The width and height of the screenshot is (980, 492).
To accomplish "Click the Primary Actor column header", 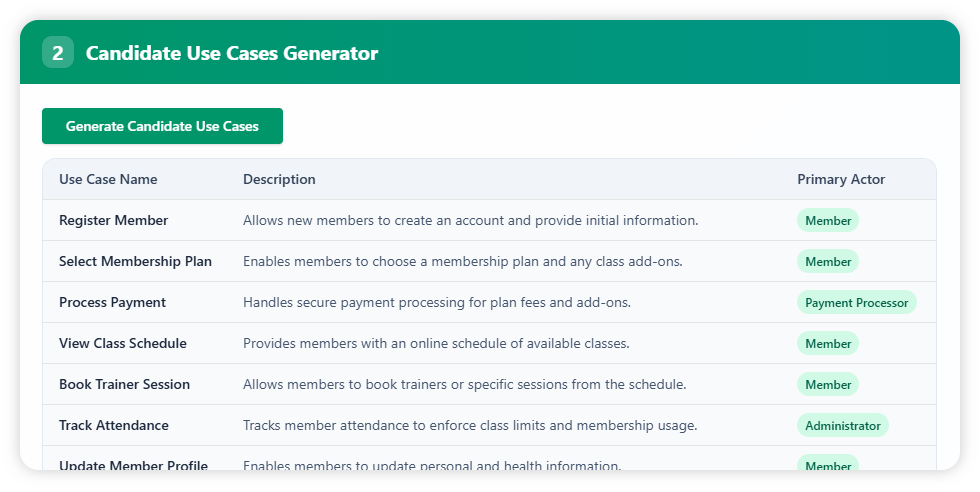I will (841, 180).
